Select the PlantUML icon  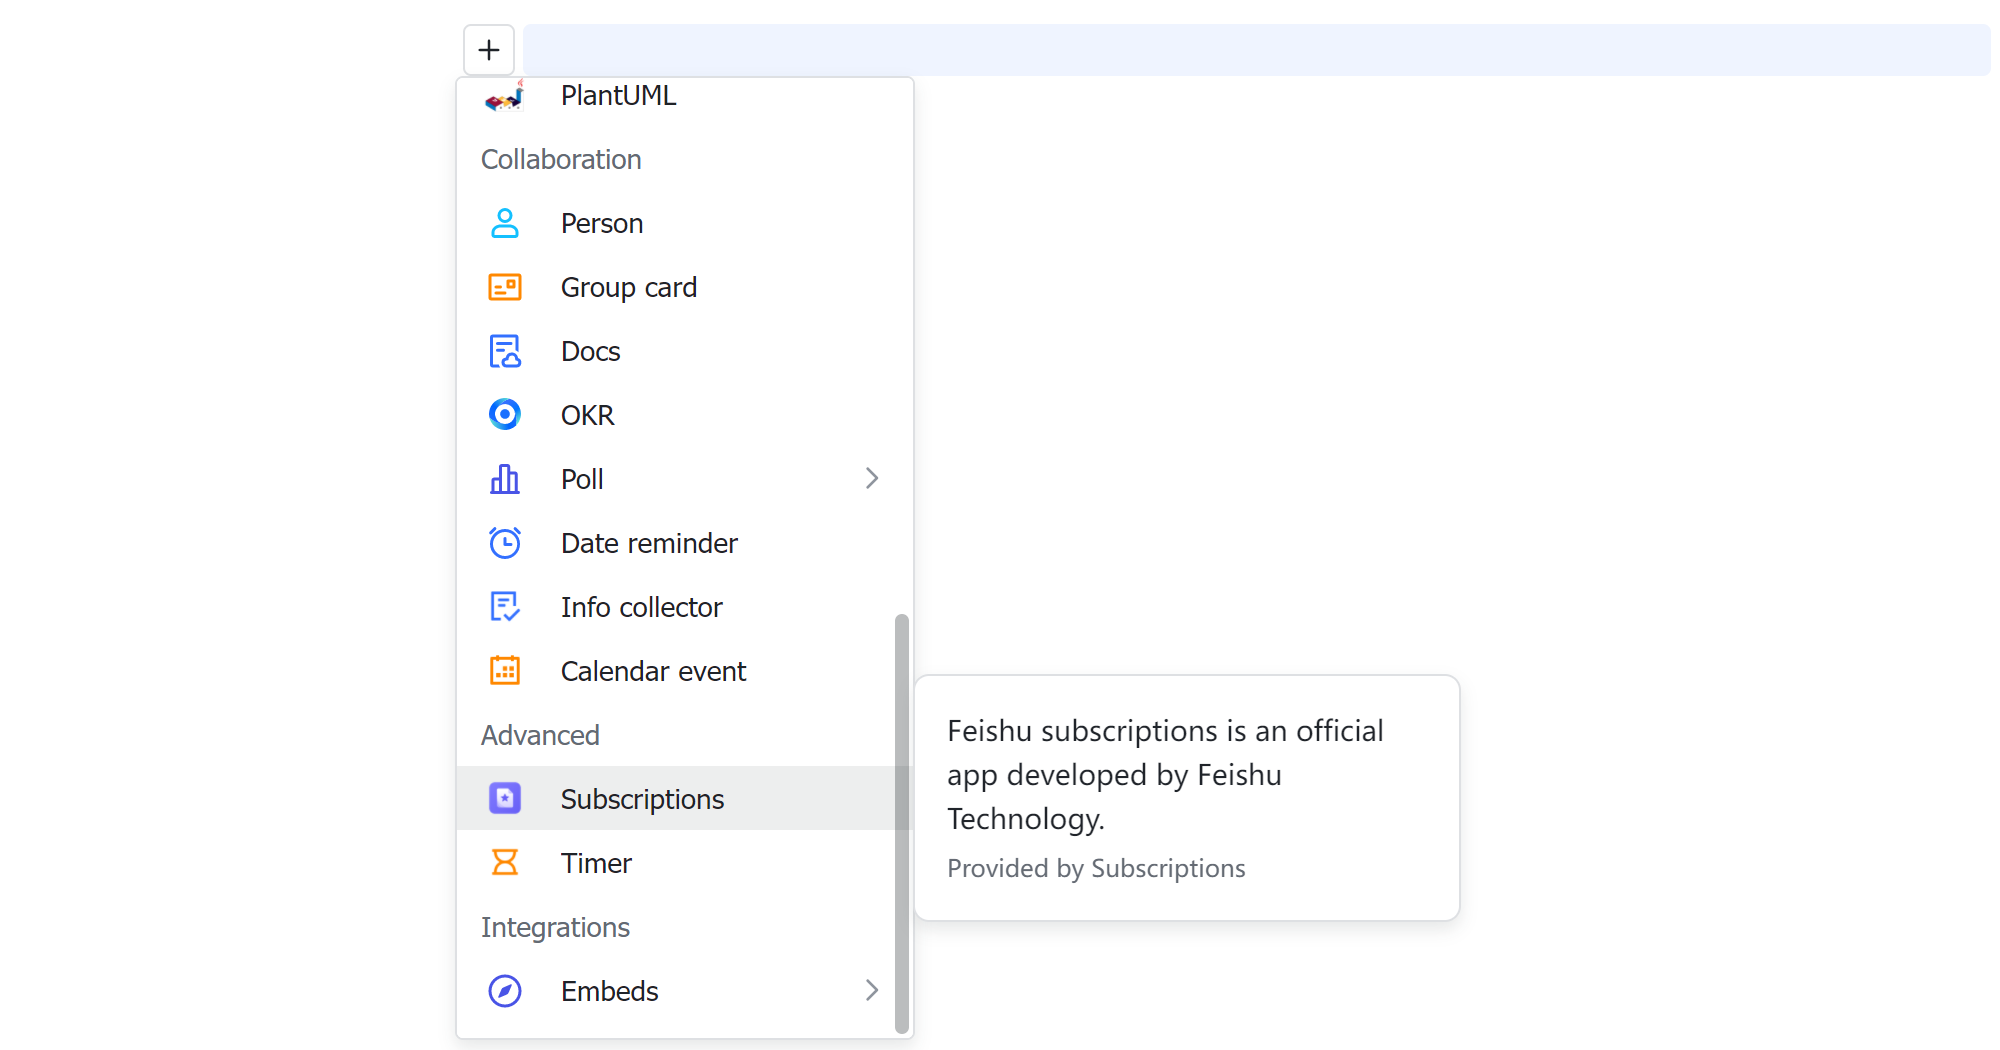coord(505,96)
